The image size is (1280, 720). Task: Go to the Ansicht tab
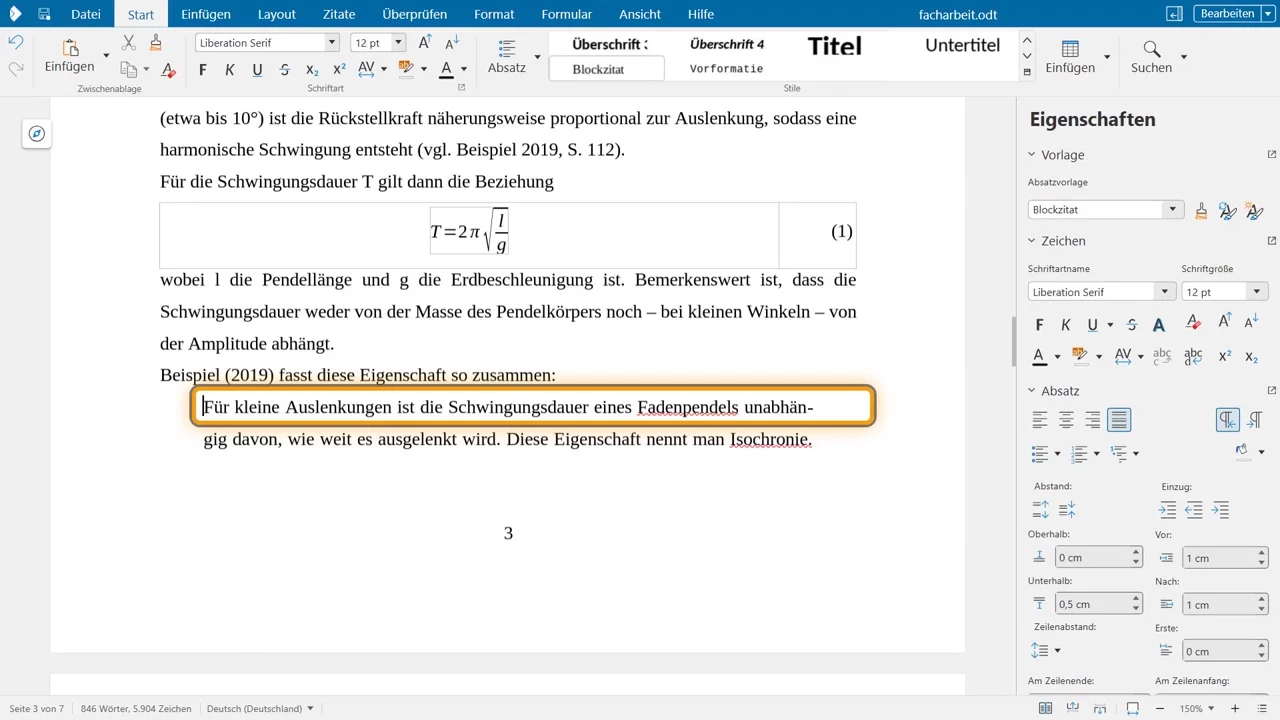coord(640,14)
